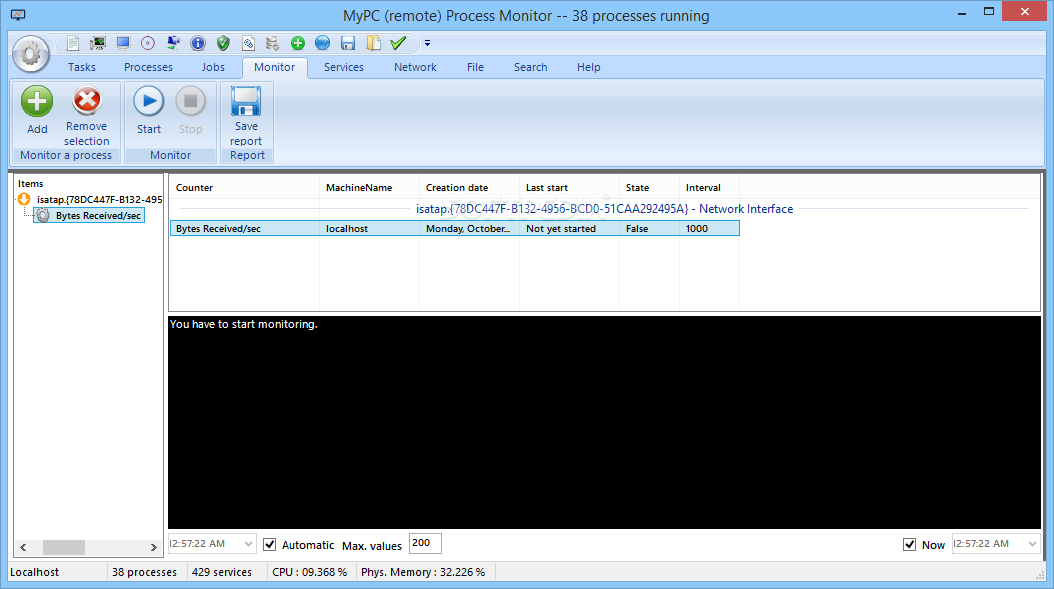Screen dimensions: 1054x589
Task: Click the red target circle icon
Action: (x=148, y=43)
